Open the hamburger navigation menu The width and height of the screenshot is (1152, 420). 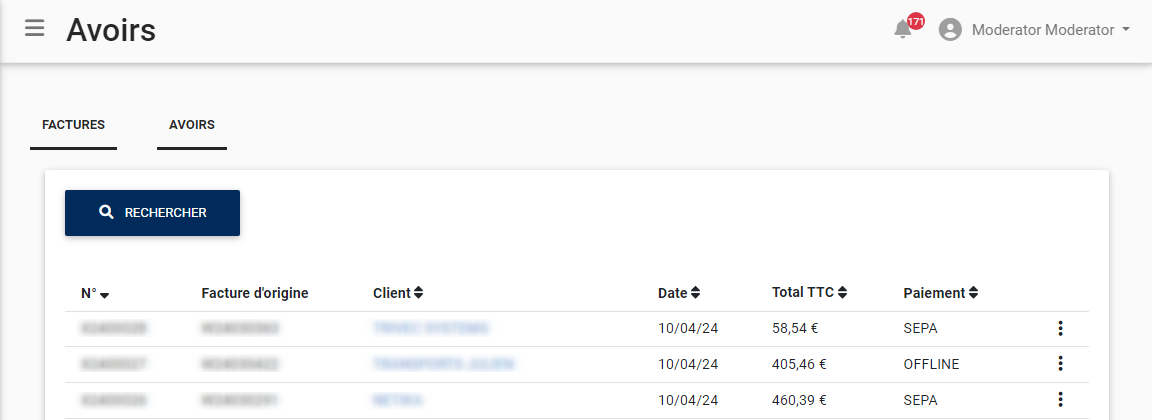tap(35, 28)
